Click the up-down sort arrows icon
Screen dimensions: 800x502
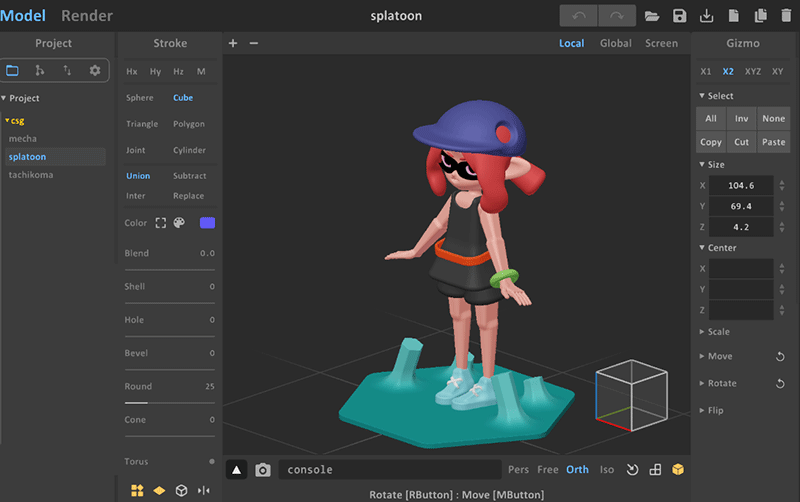(x=67, y=70)
